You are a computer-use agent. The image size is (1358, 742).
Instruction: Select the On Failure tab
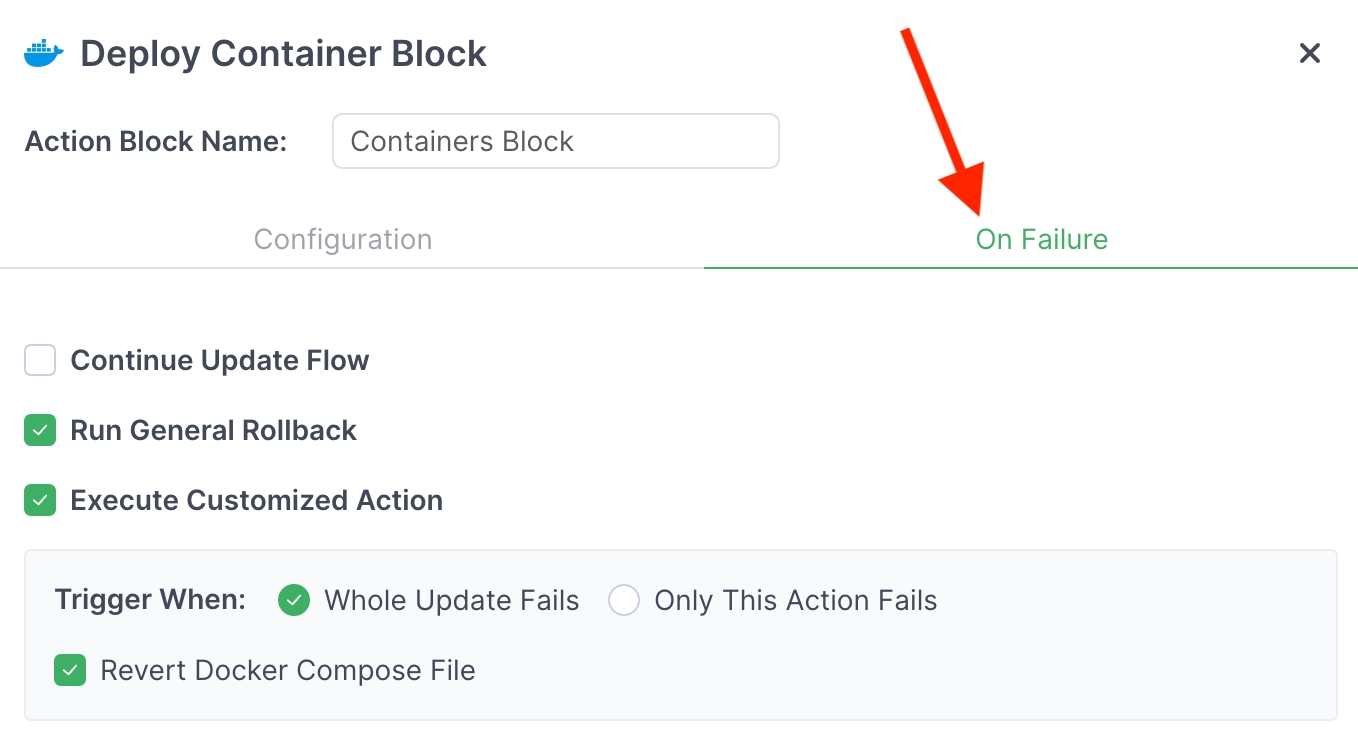[x=1041, y=240]
